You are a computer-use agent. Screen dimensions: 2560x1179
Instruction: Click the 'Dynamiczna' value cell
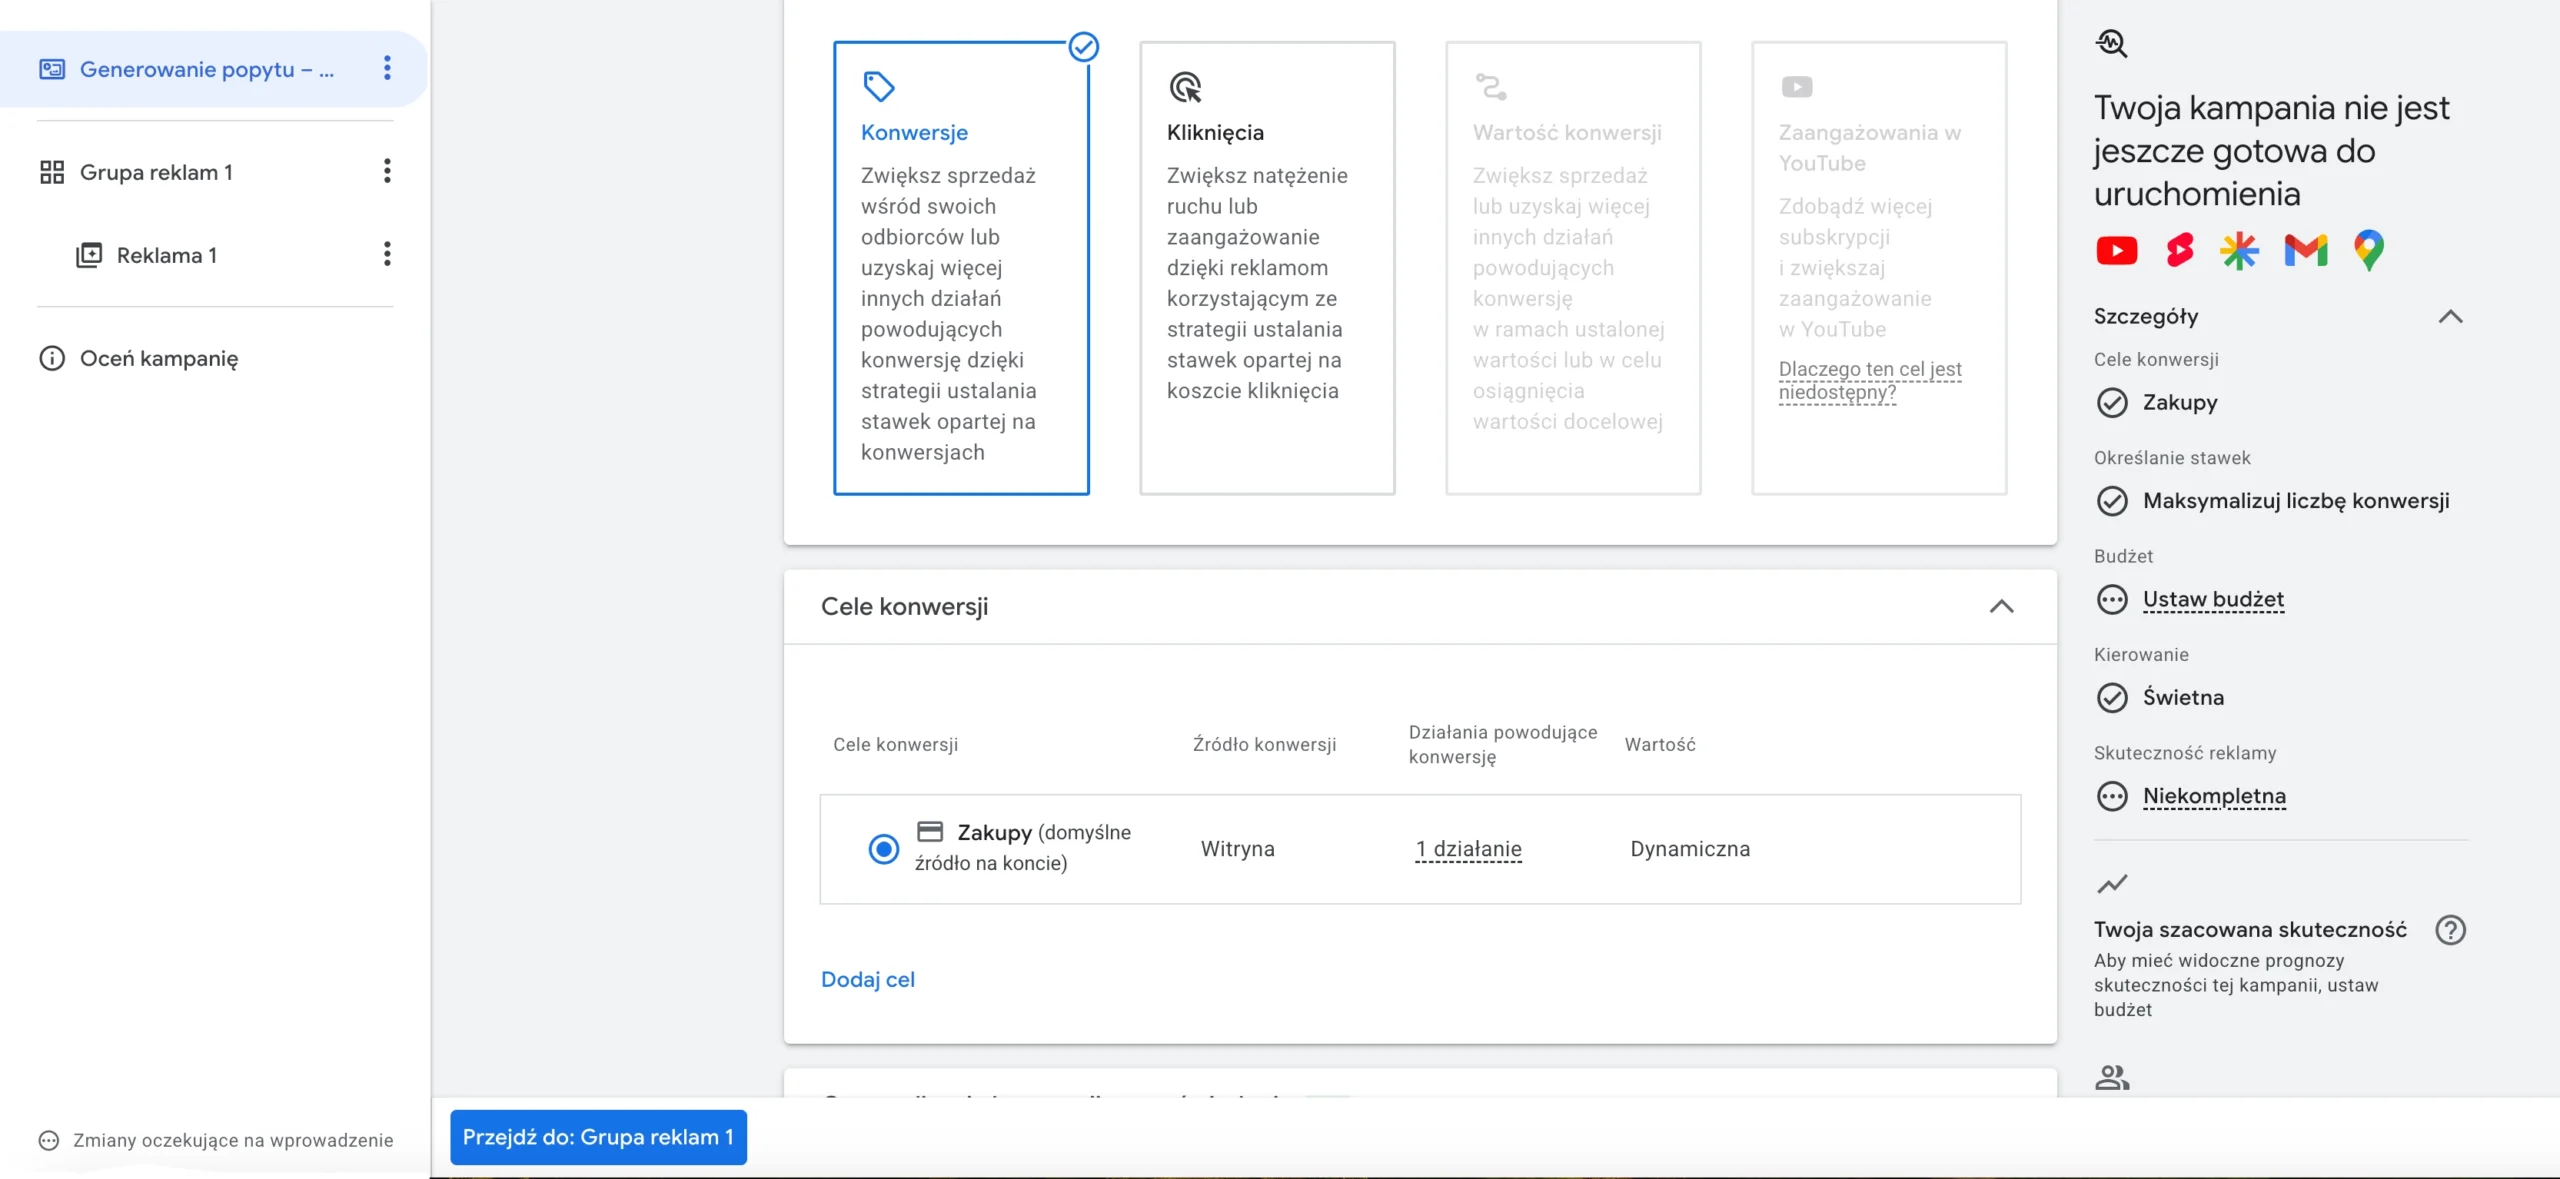coord(1690,849)
